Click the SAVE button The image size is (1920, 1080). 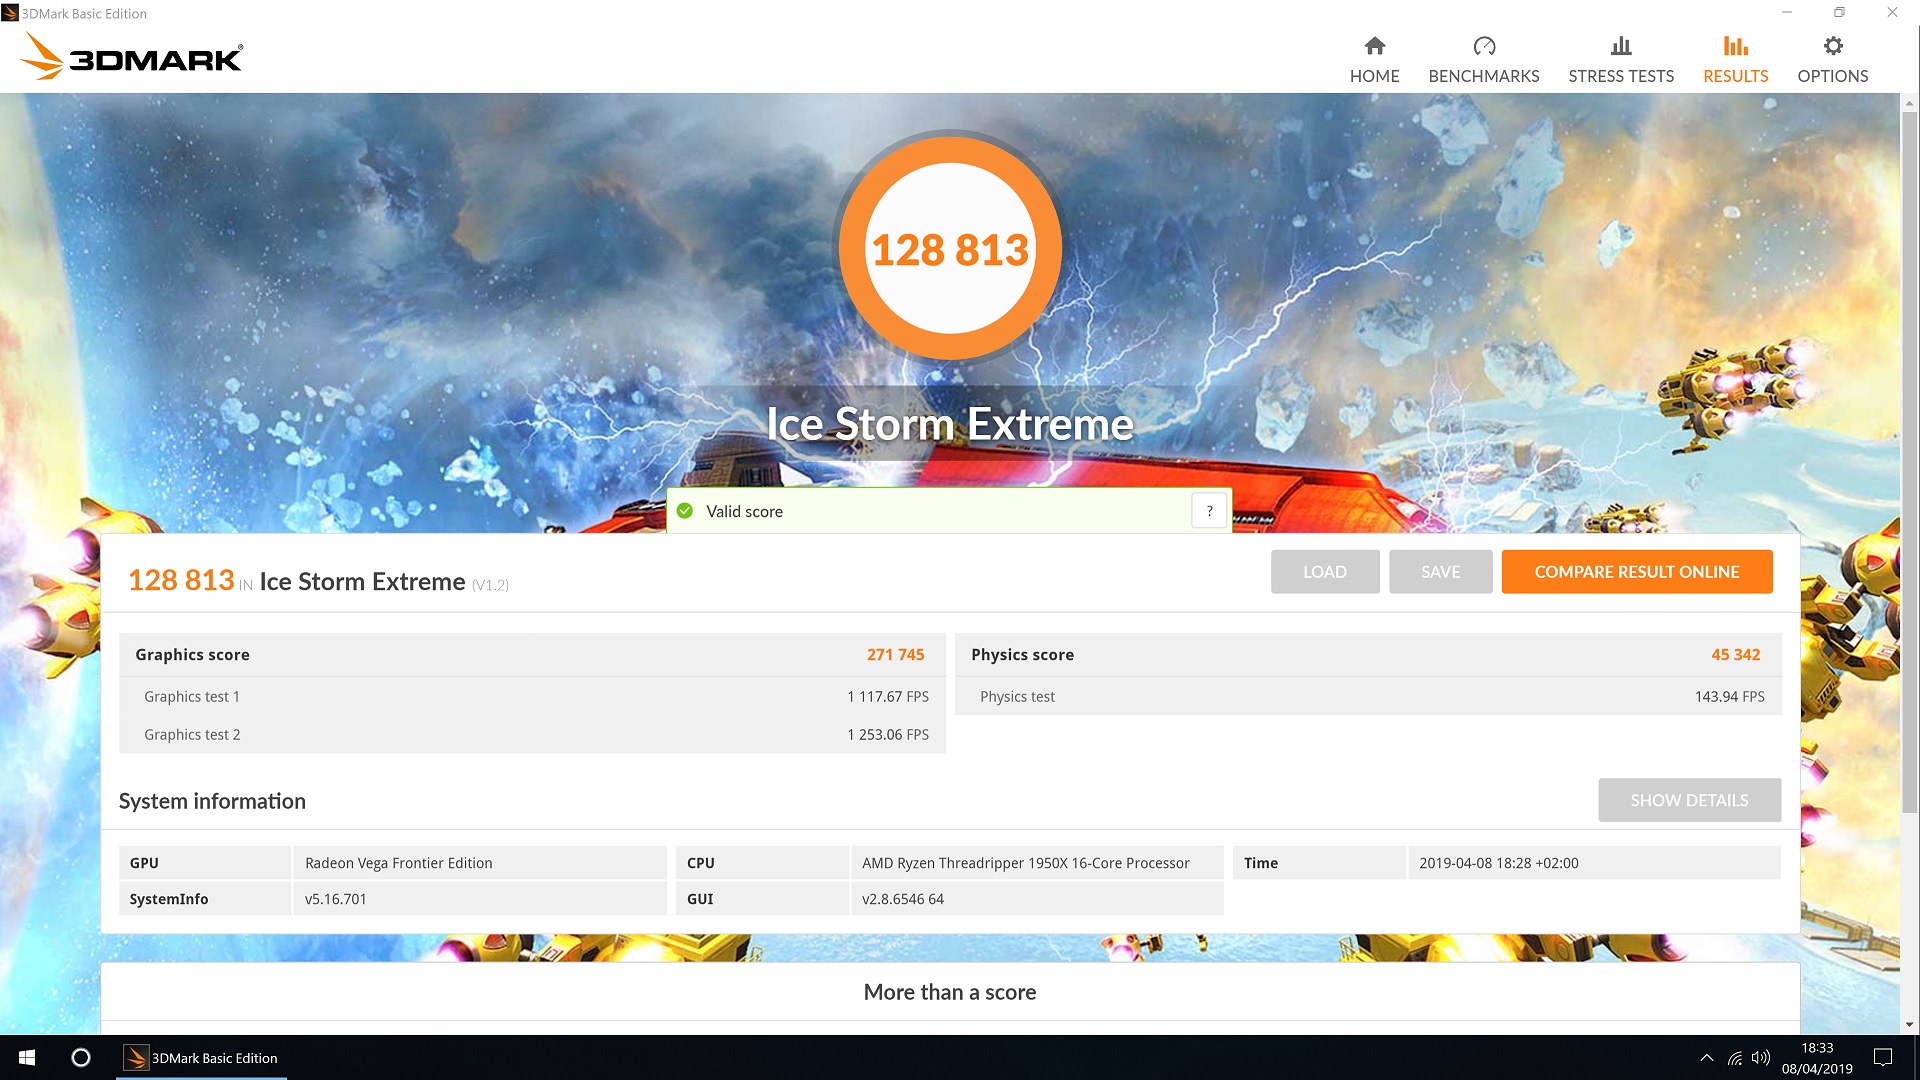1440,571
